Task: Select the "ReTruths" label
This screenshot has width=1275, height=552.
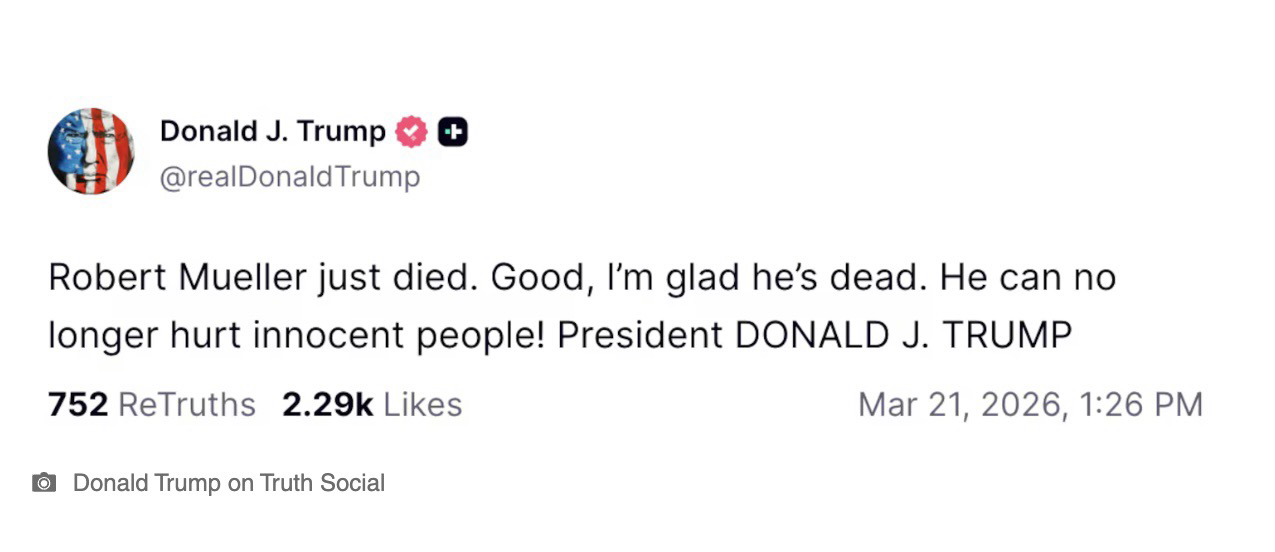Action: (187, 404)
